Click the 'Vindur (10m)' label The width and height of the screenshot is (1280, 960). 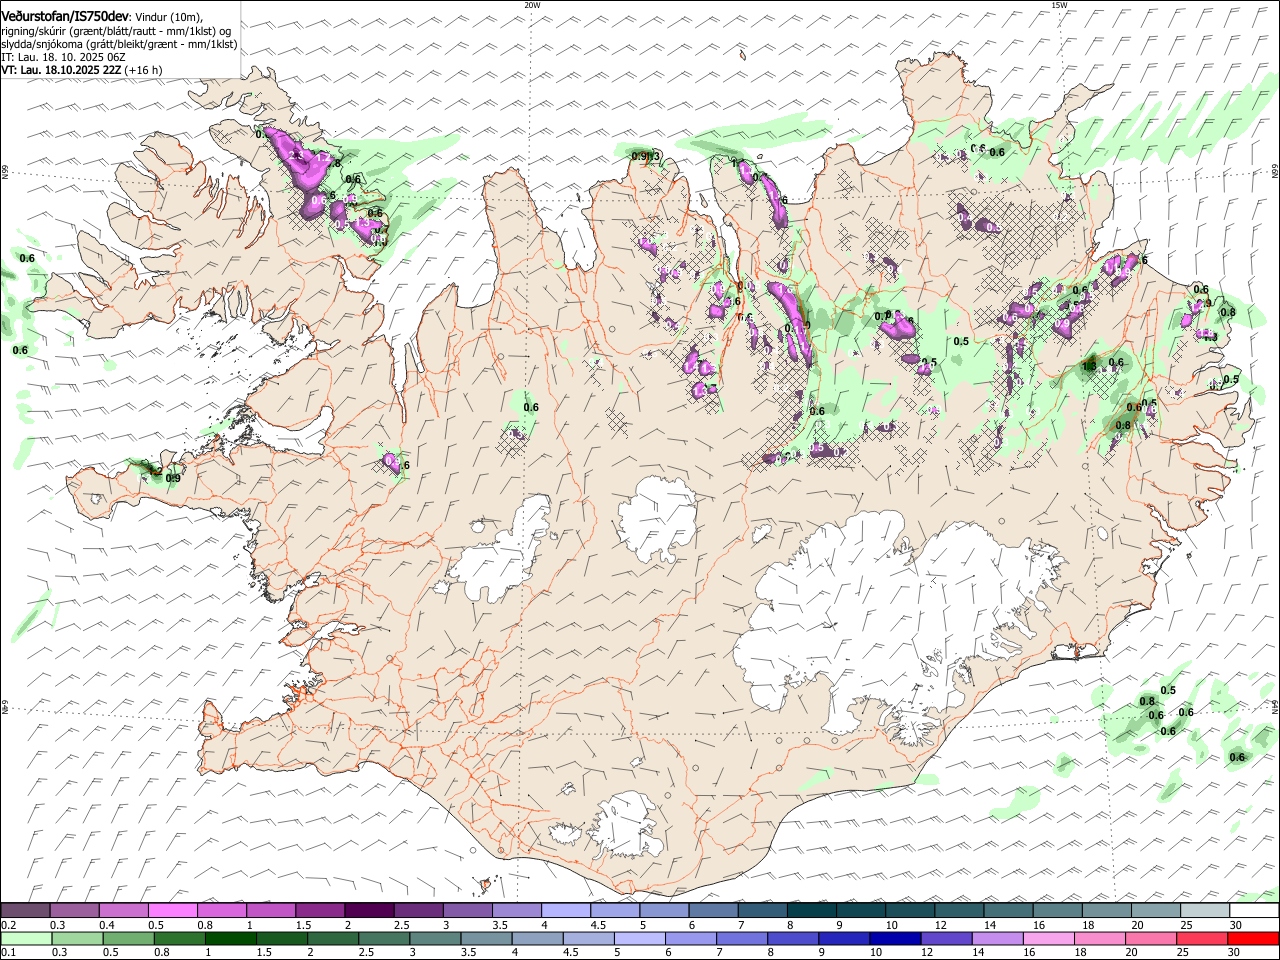(168, 18)
